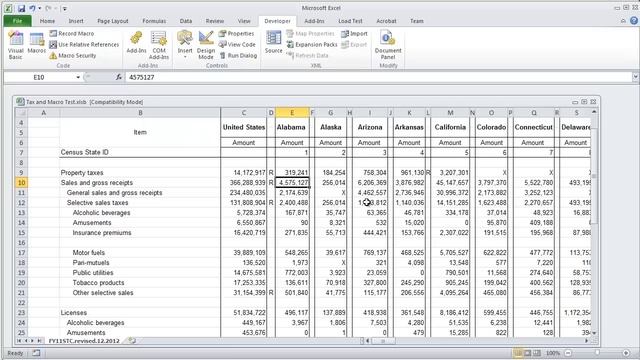Open the Name Box dropdown arrow
This screenshot has width=640, height=360.
pos(78,77)
